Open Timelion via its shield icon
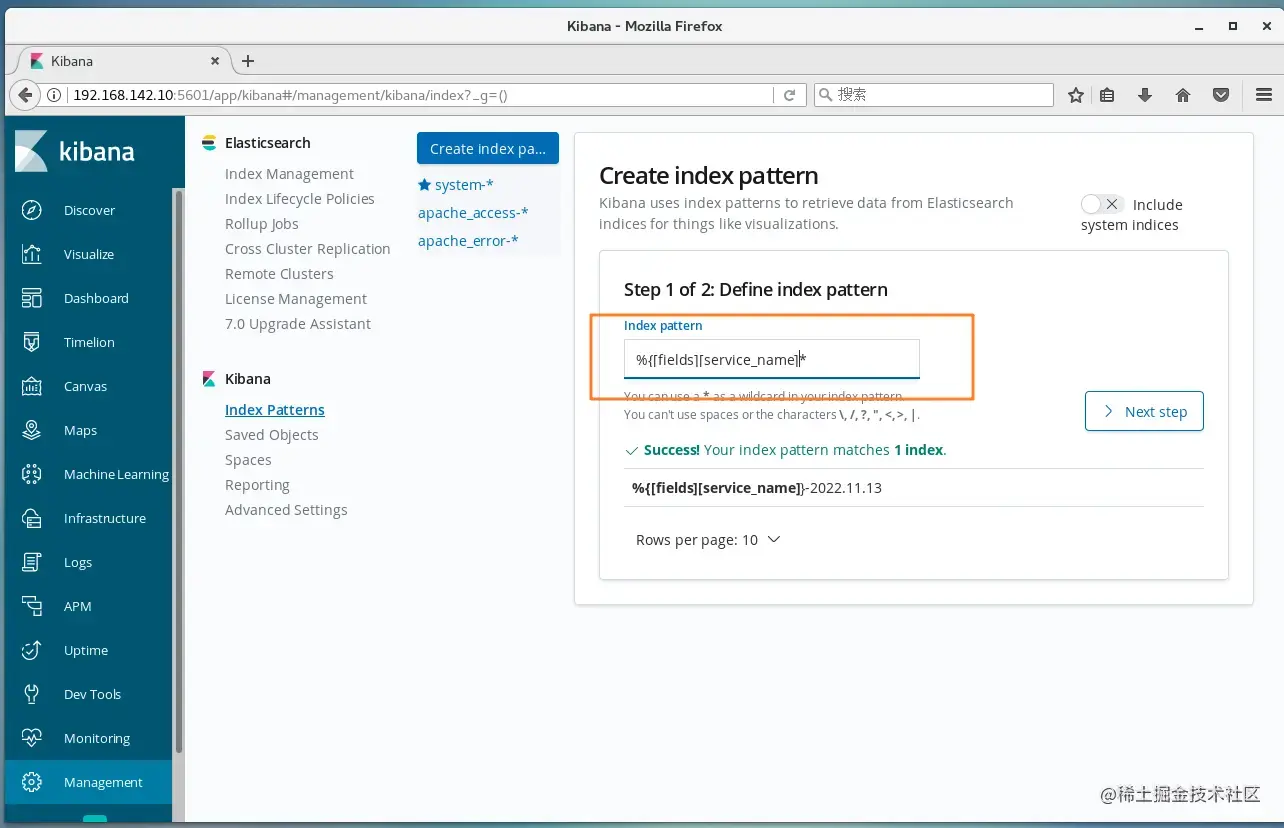Screen dimensions: 1284x828 32,342
